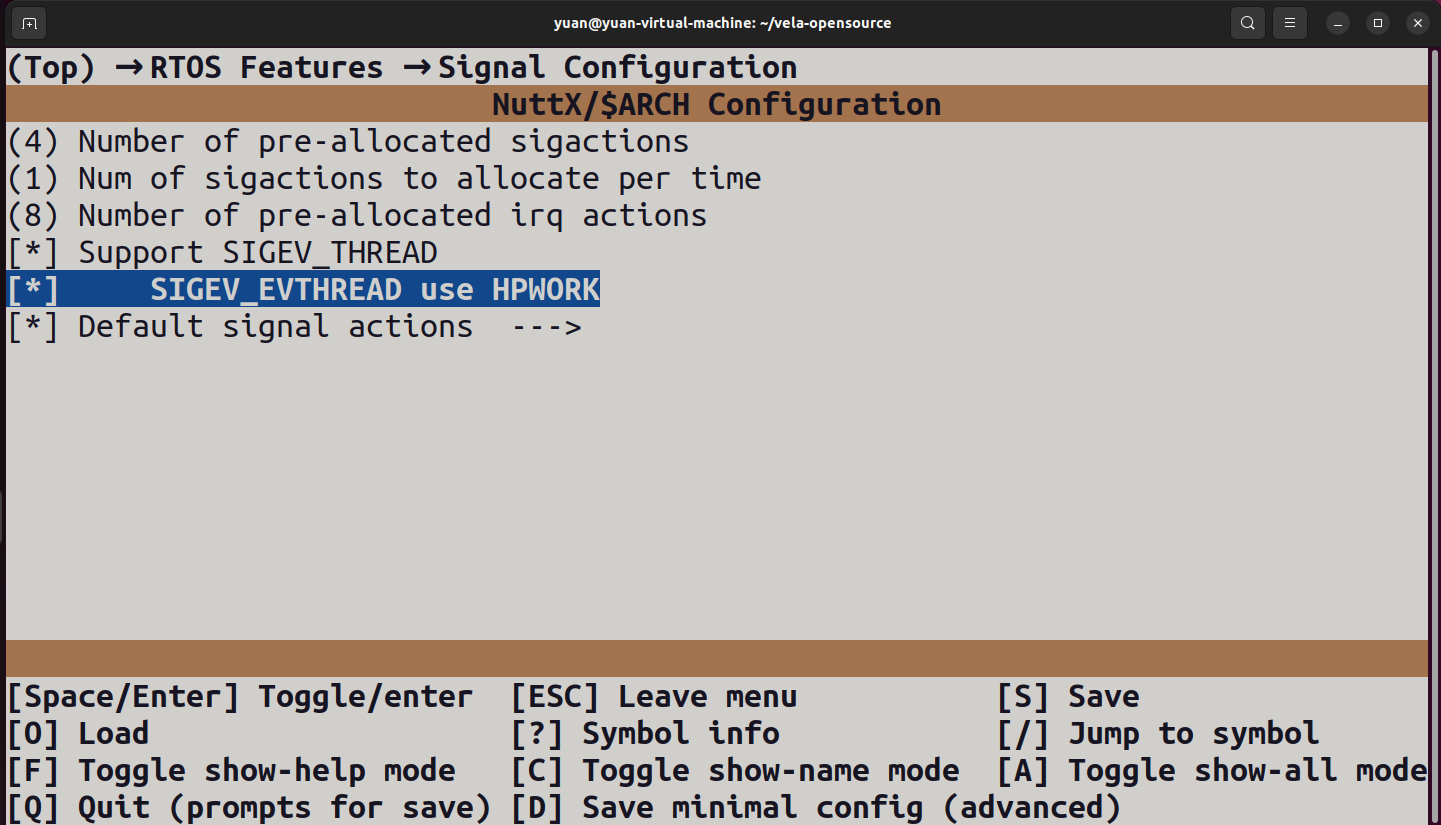Close the terminal window

pyautogui.click(x=1417, y=22)
